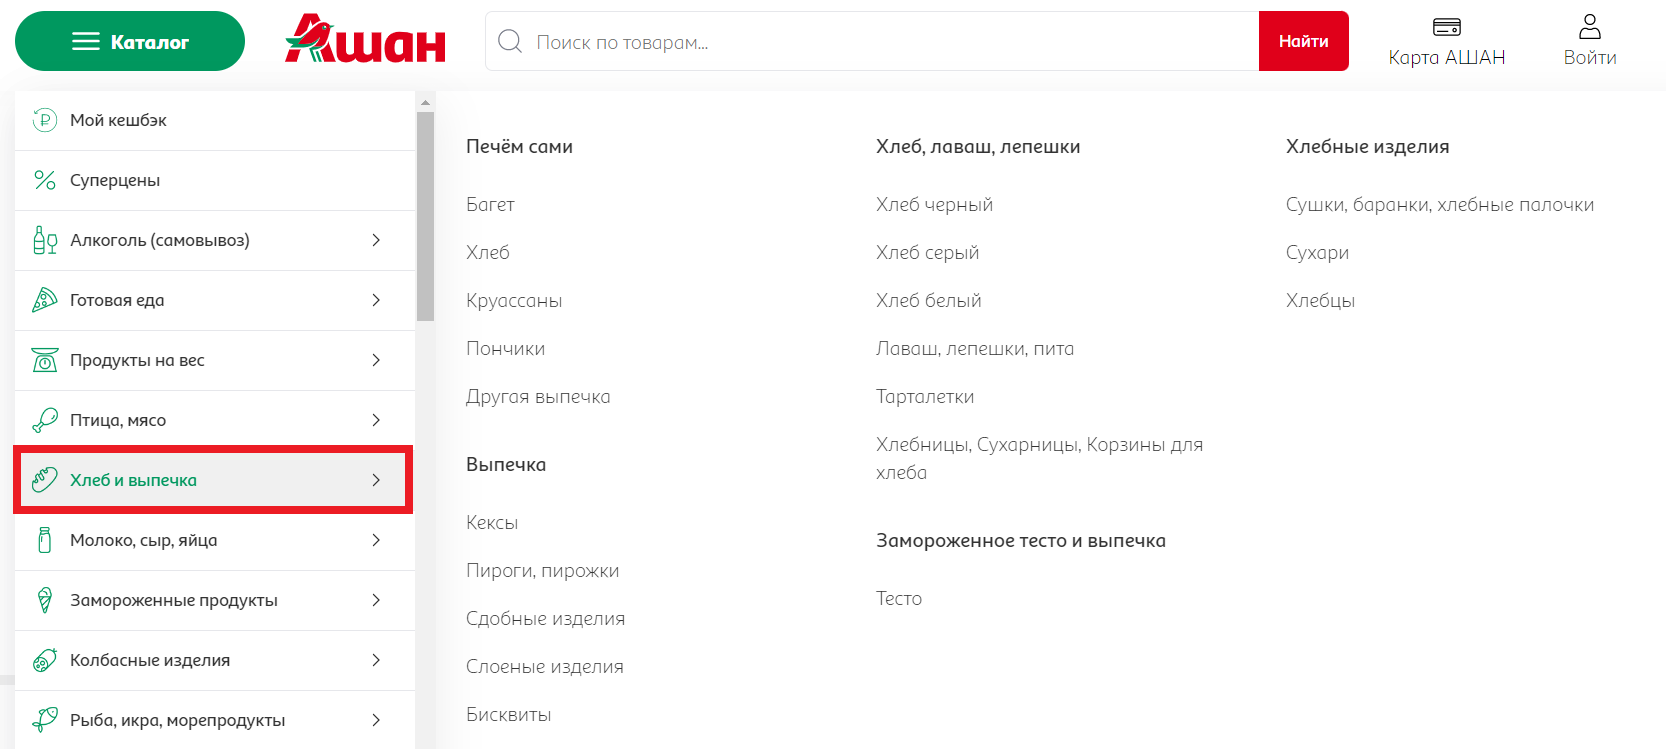Expand Рыба, икра, морепродукты chevron

point(376,720)
